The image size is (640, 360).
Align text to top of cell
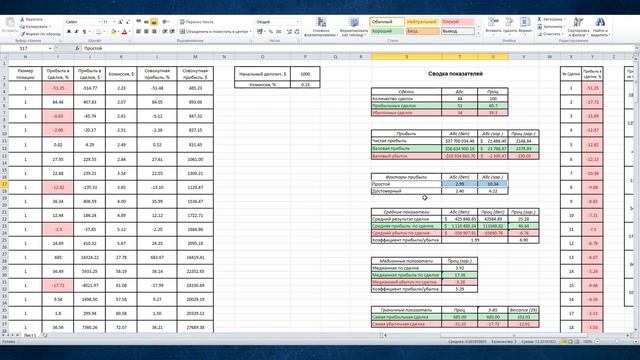tap(139, 22)
